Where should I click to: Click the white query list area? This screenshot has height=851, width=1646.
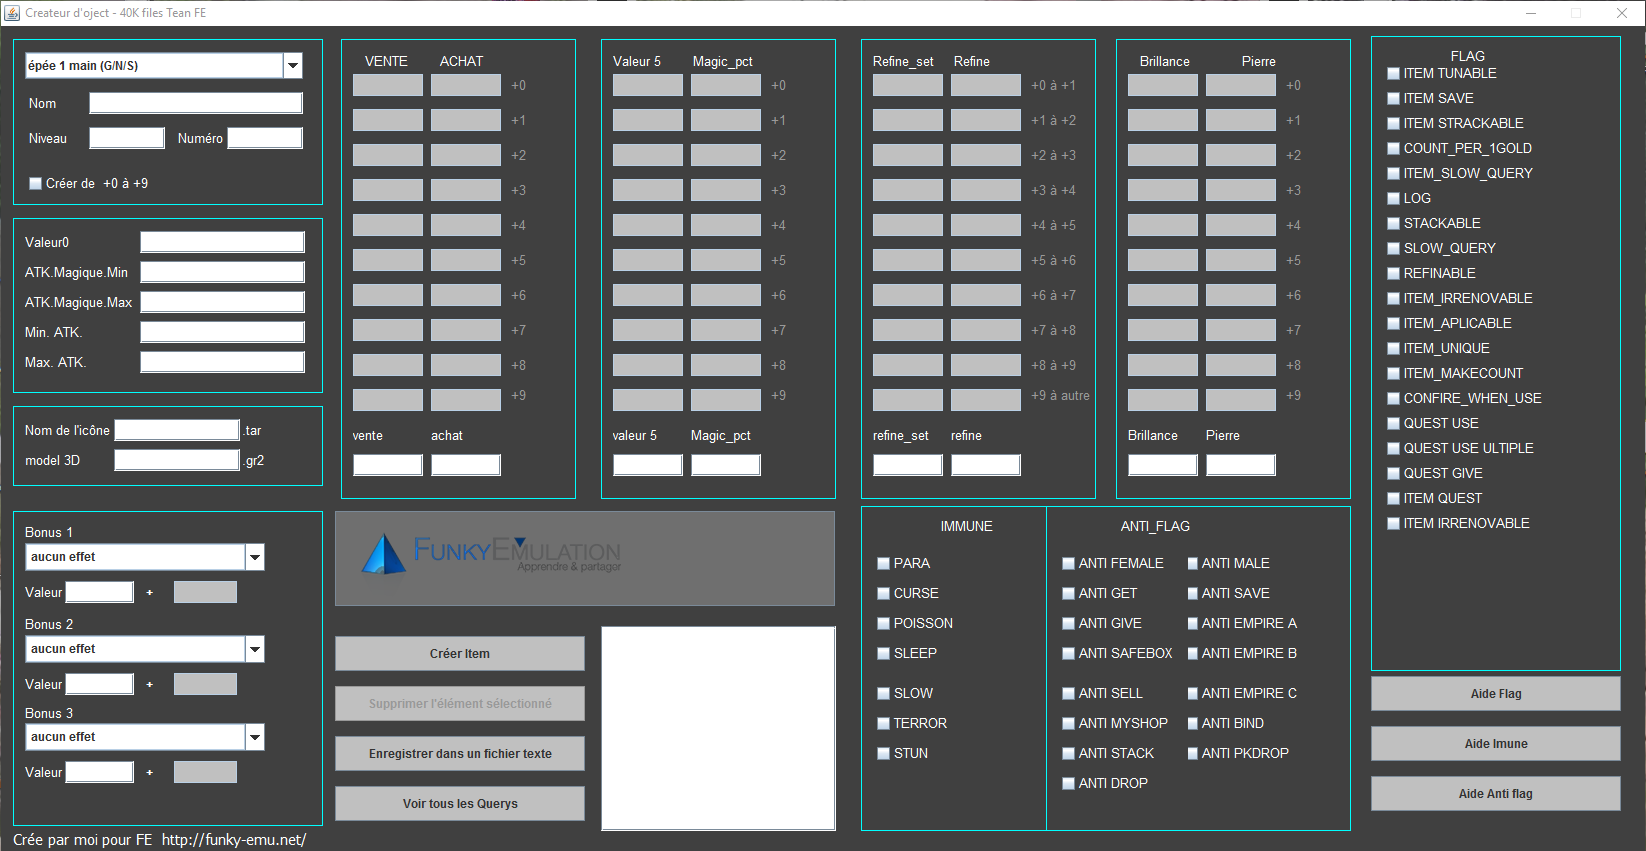coord(718,728)
